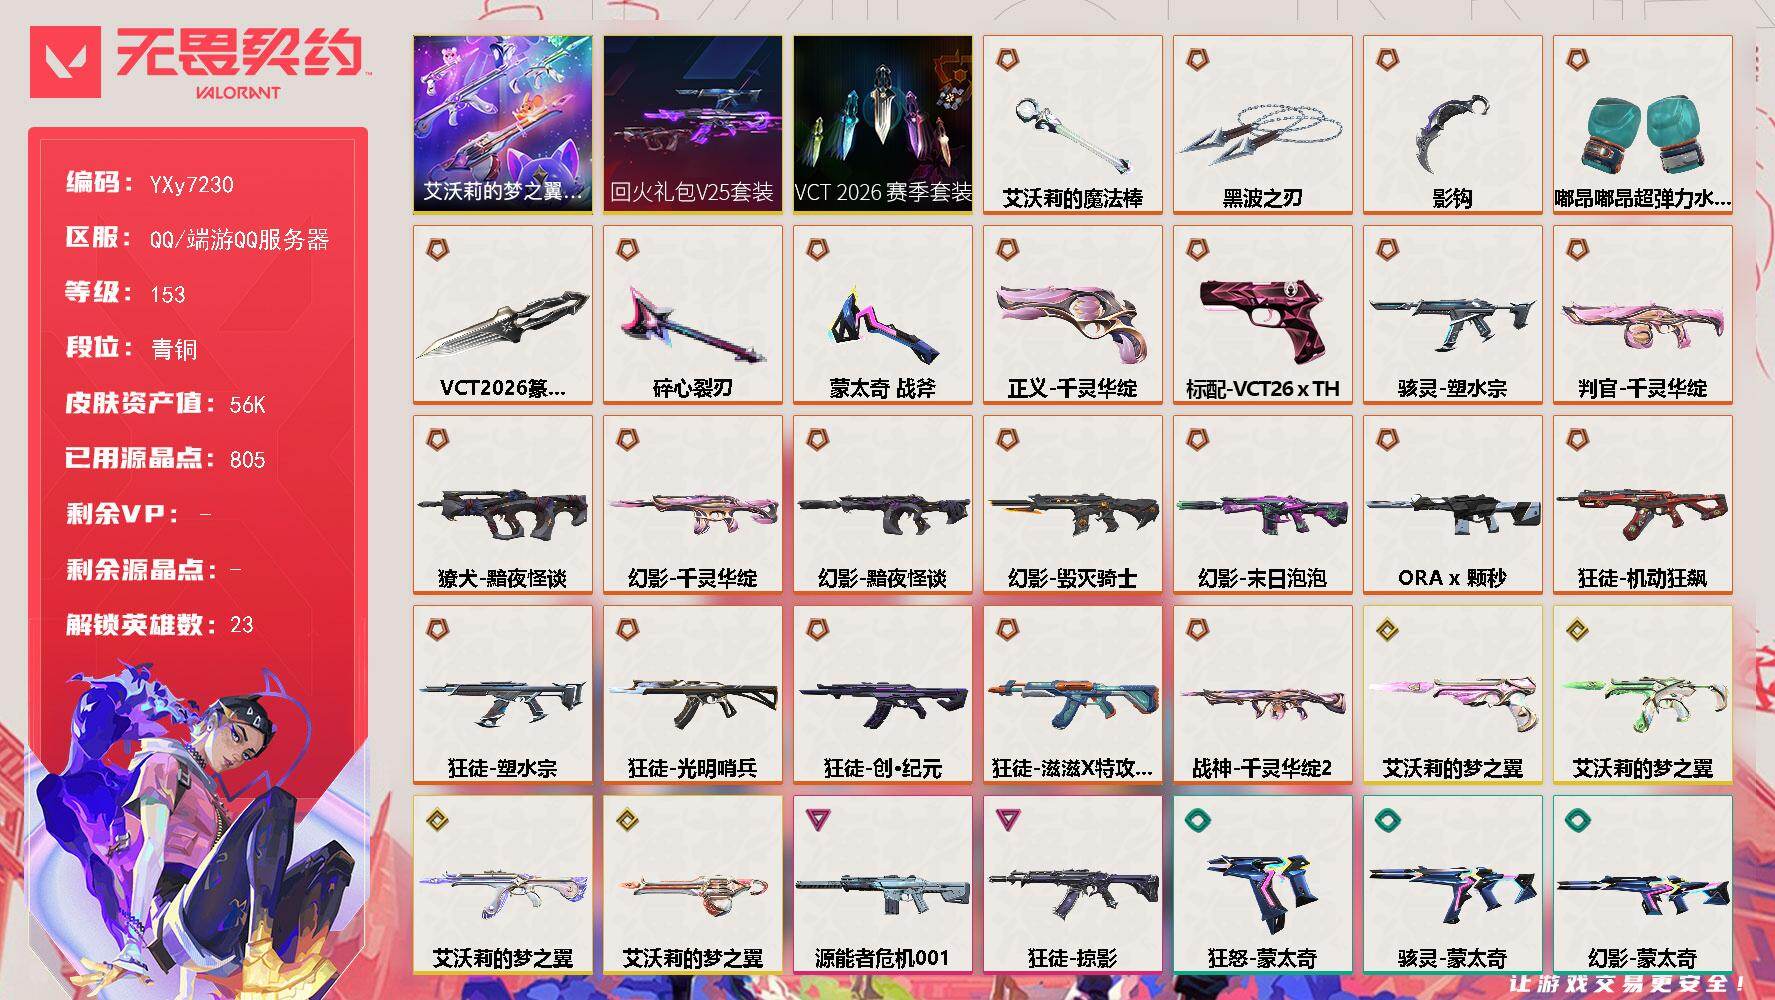1775x1000 pixels.
Task: Select the 回火礼包V25套装 bundle card
Action: pyautogui.click(x=692, y=124)
